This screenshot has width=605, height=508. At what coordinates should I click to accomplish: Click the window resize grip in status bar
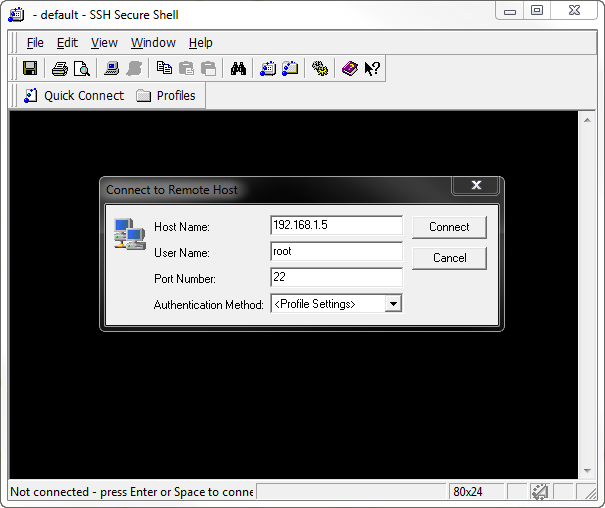[590, 493]
